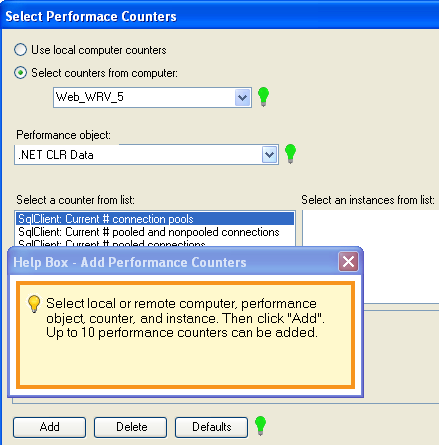Click the green help bulb next to Defaults
This screenshot has width=439, height=445.
coord(260,426)
